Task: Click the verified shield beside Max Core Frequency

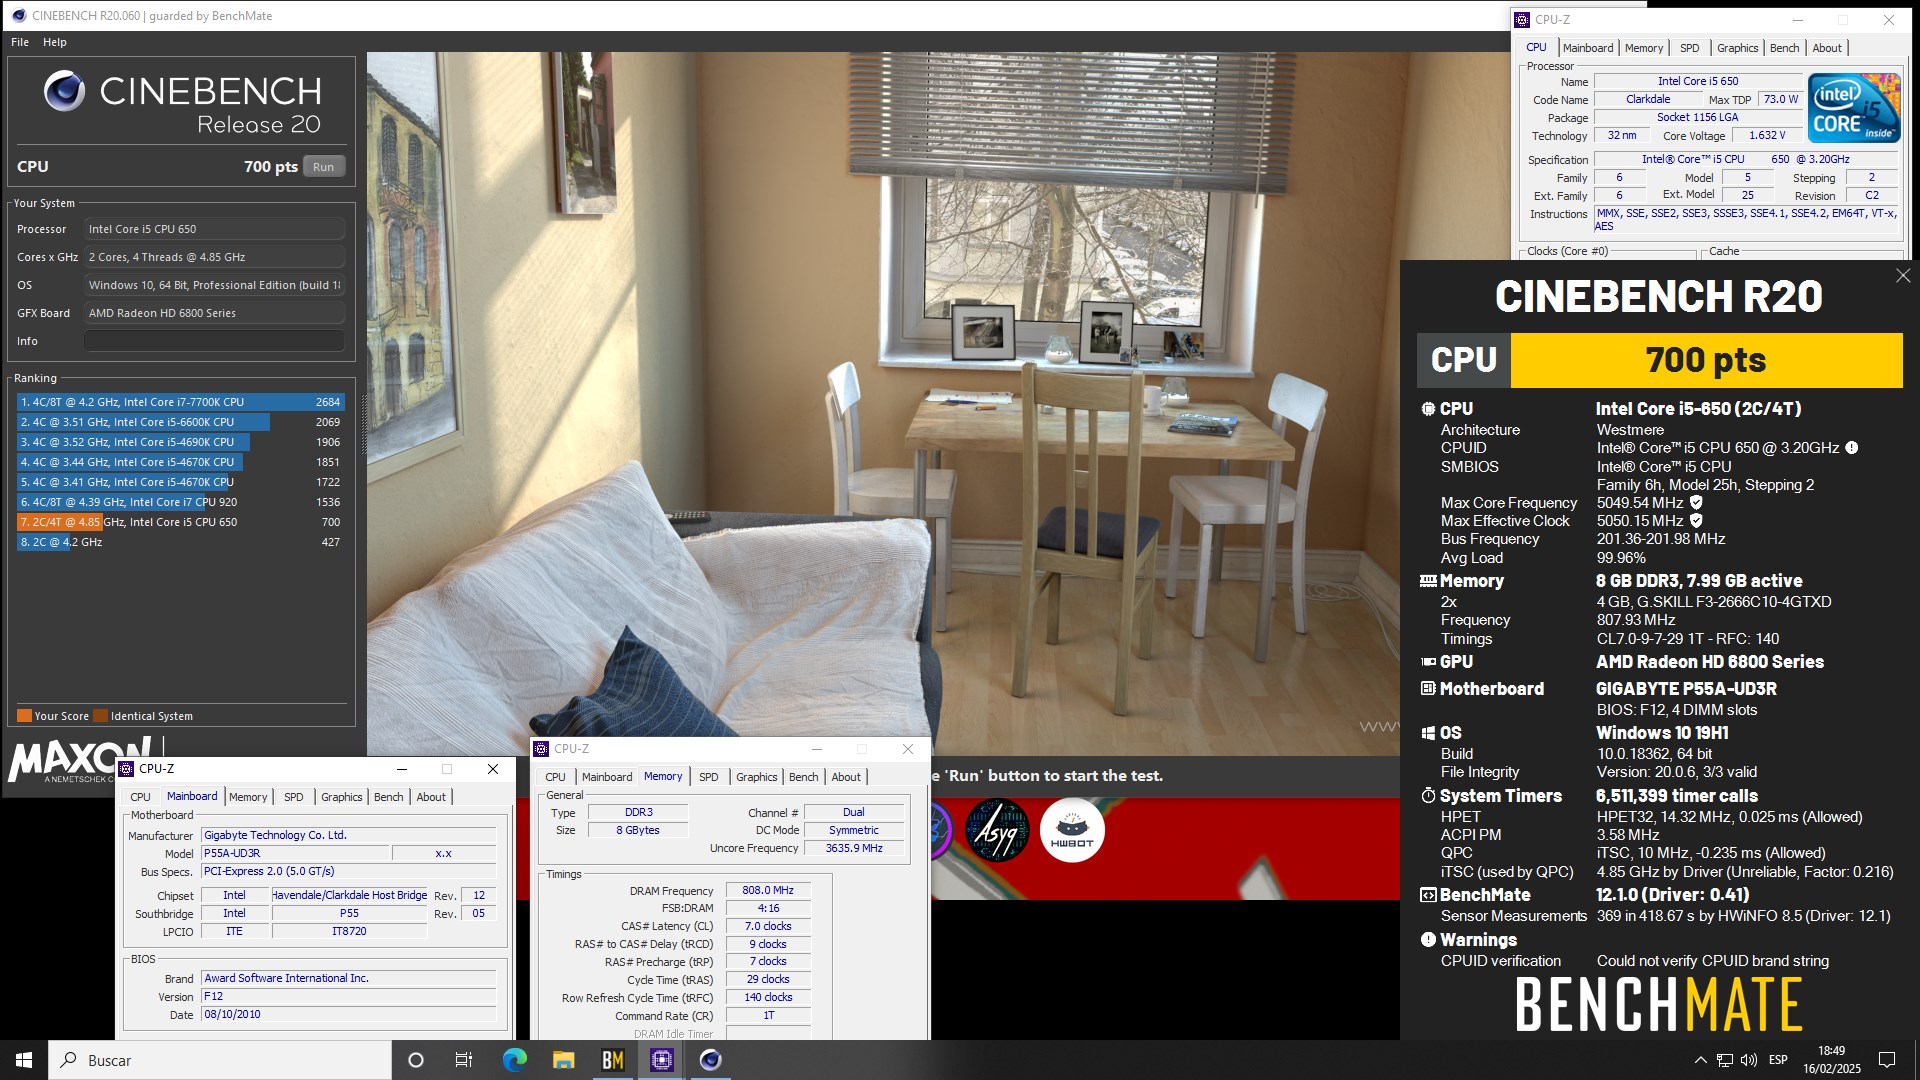Action: point(1696,503)
